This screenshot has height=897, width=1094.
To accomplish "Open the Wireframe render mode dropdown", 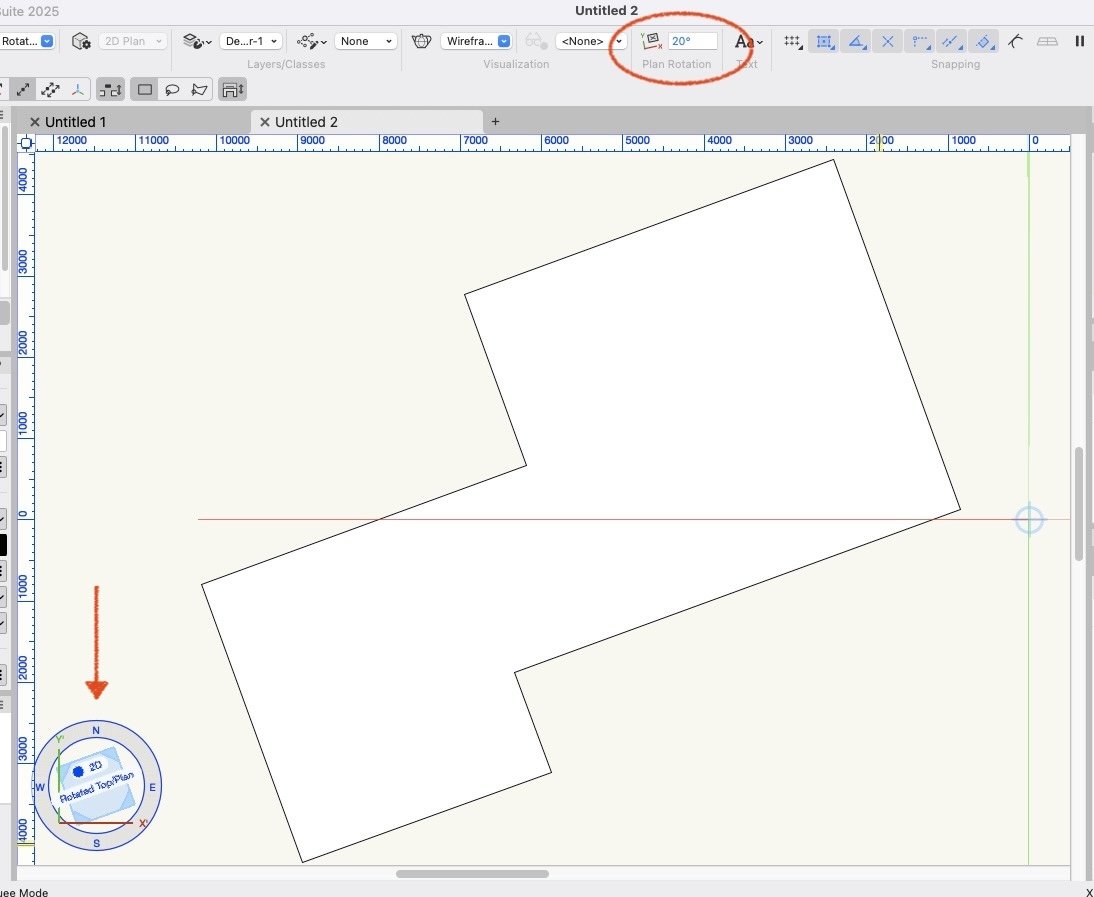I will pos(477,41).
